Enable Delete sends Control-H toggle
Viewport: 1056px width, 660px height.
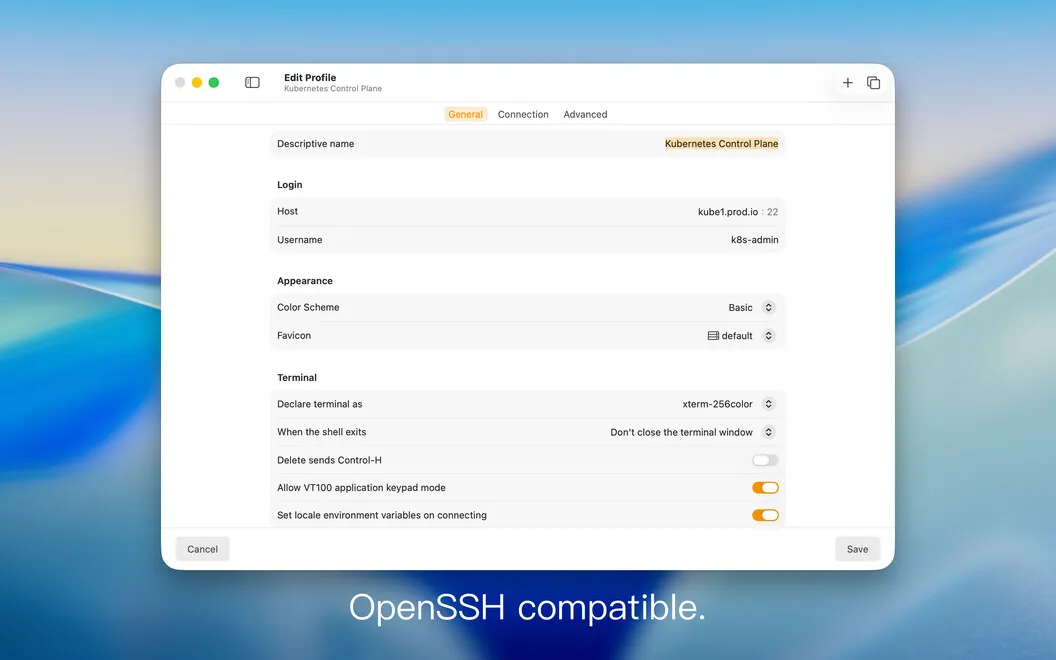[765, 460]
